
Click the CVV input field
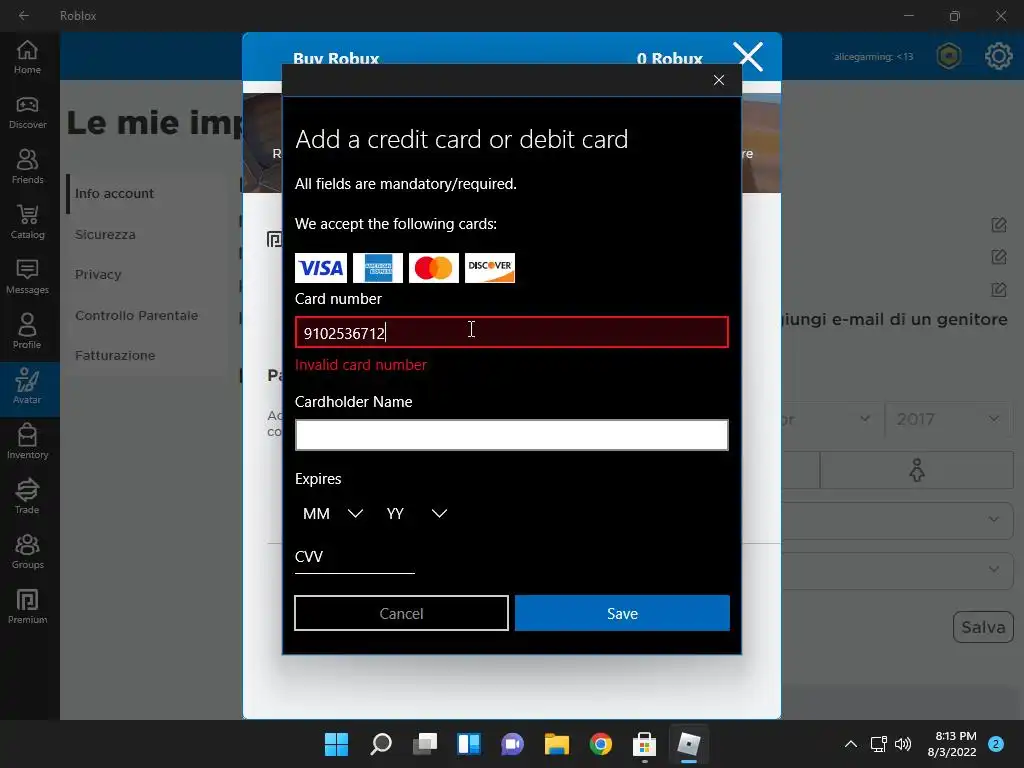pos(355,558)
